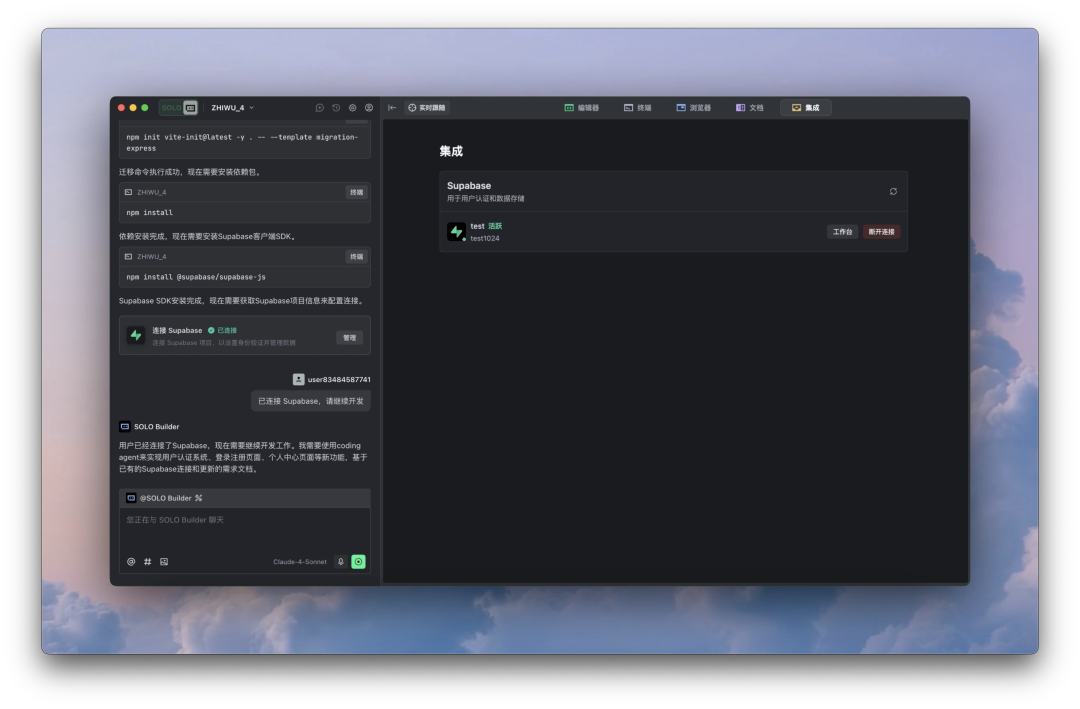Insert a mention with the @ icon
The width and height of the screenshot is (1080, 709).
pyautogui.click(x=131, y=562)
